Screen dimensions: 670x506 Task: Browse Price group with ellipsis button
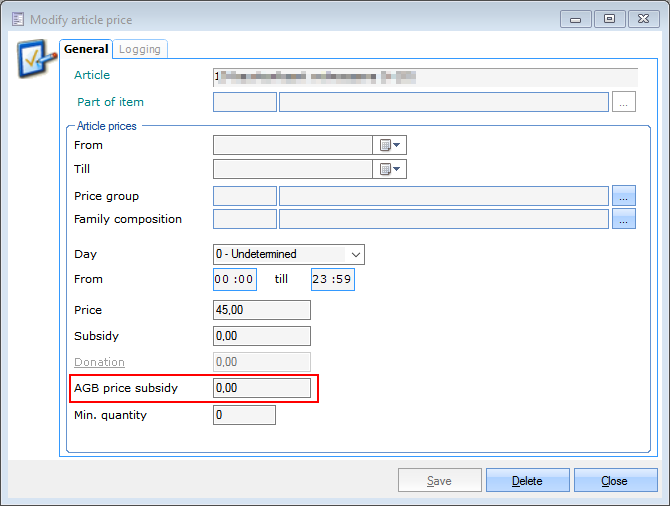point(624,196)
